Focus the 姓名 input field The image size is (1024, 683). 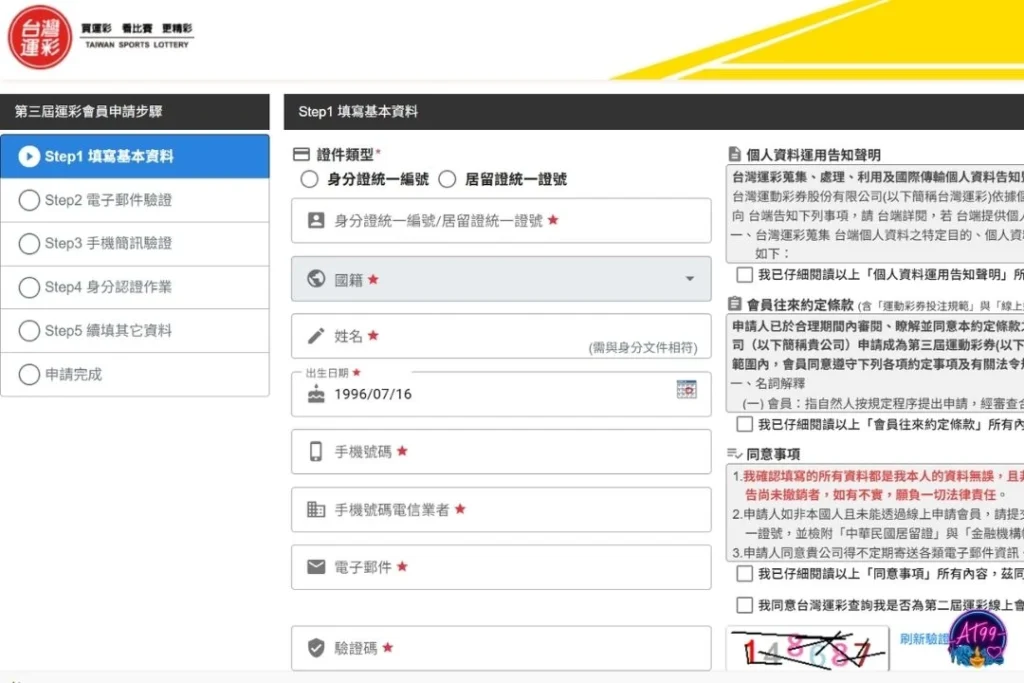click(x=501, y=336)
